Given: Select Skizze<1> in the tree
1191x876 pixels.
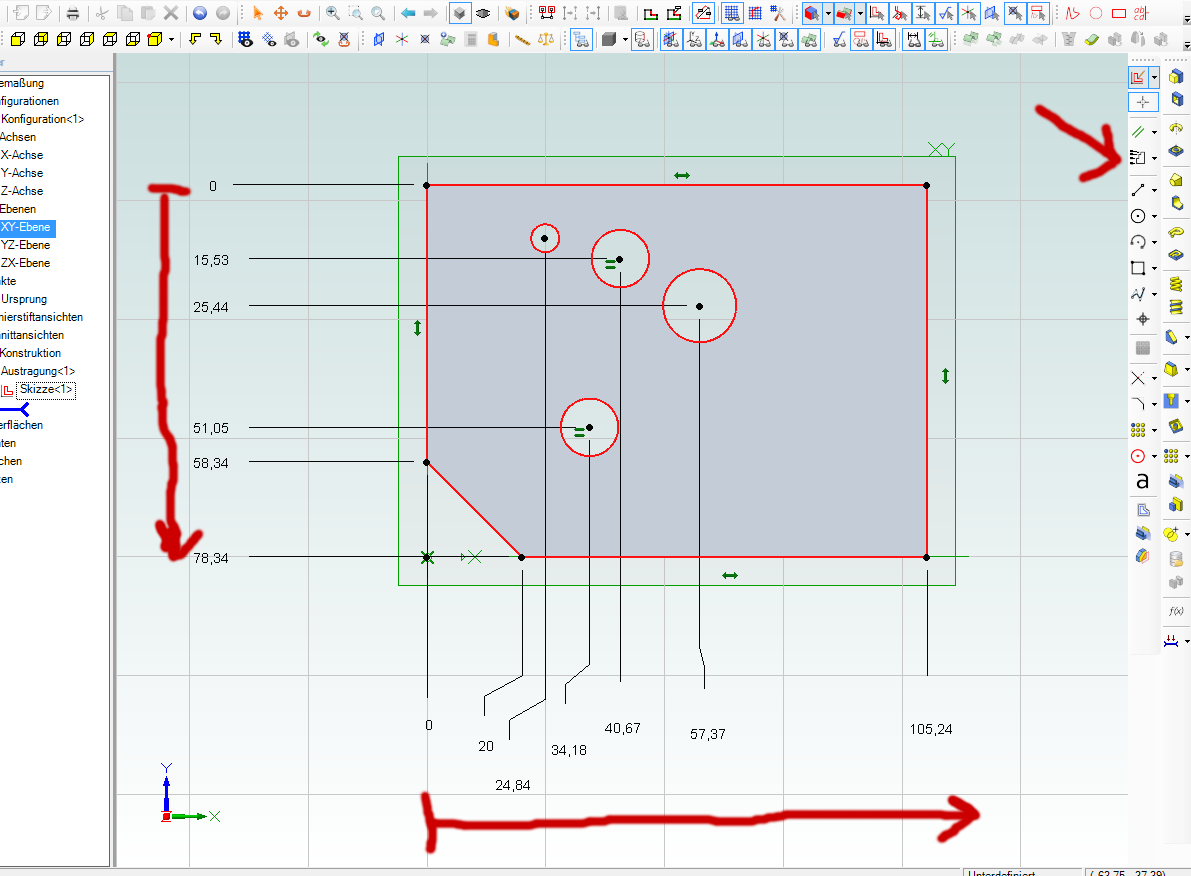Looking at the screenshot, I should pos(46,389).
